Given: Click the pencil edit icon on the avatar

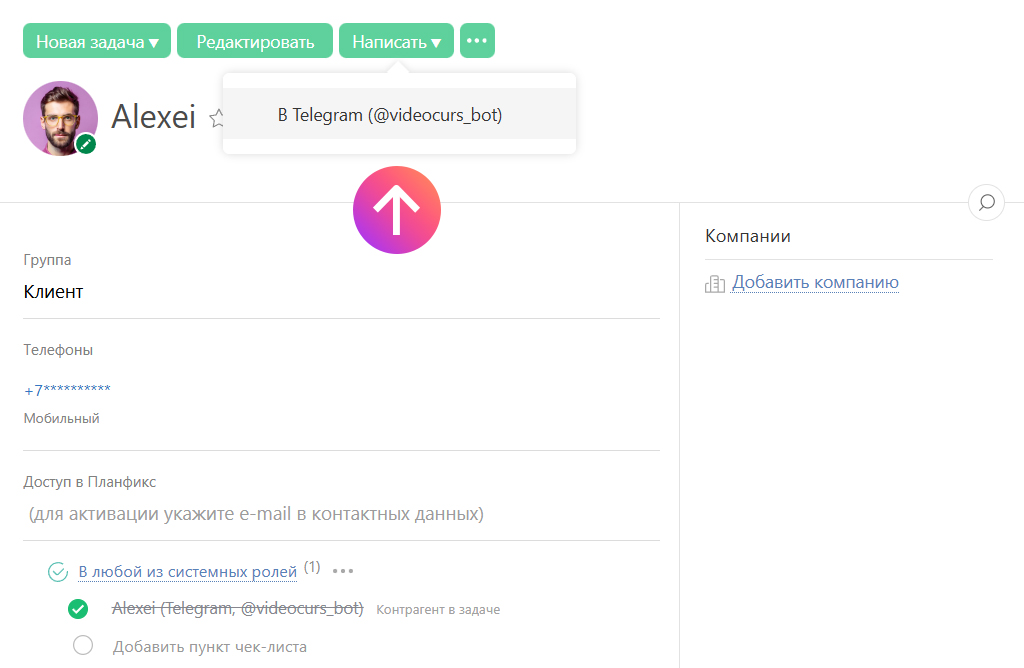Looking at the screenshot, I should pos(87,144).
